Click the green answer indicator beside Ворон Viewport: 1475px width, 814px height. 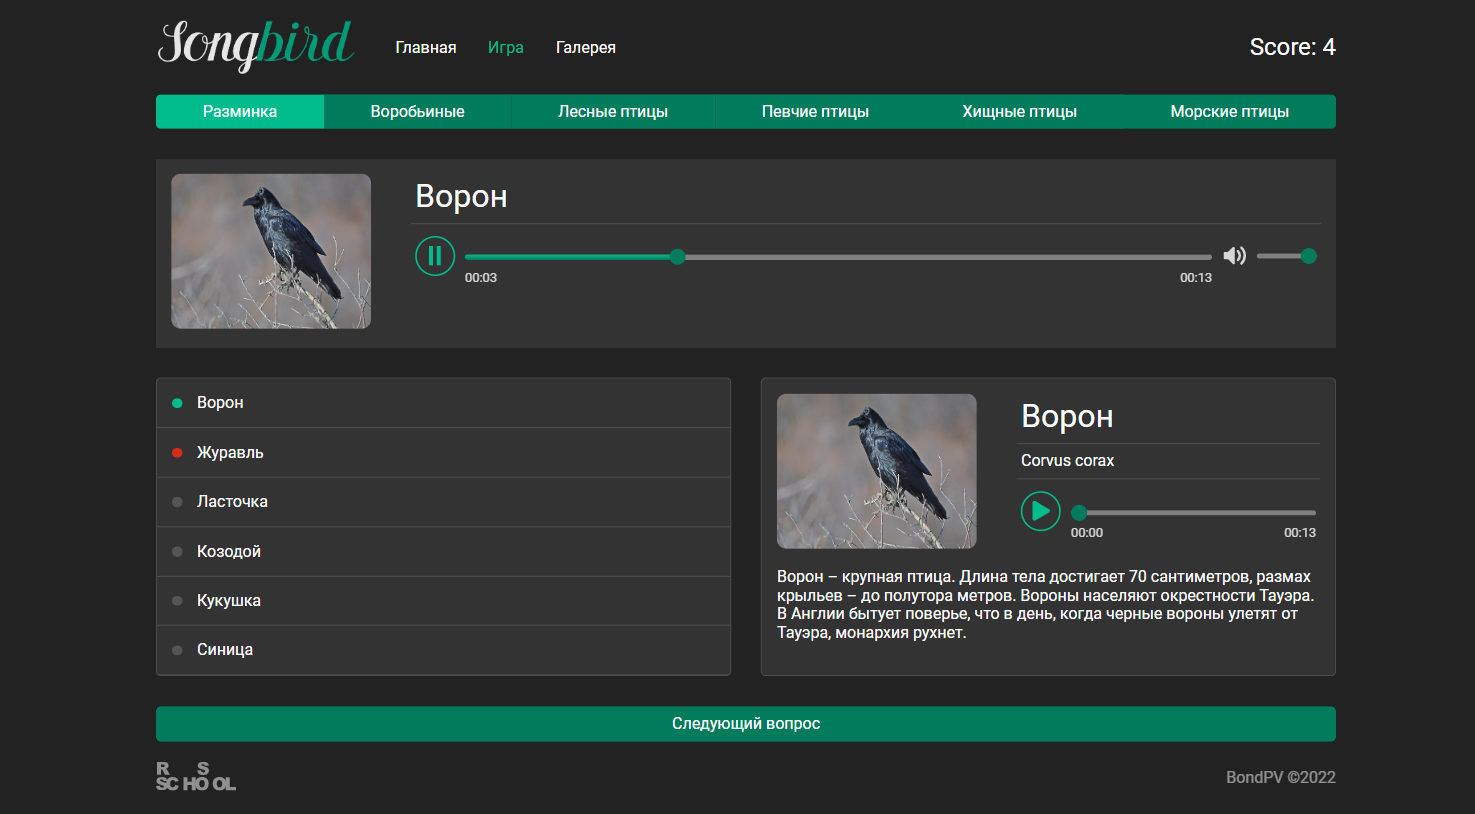tap(176, 402)
